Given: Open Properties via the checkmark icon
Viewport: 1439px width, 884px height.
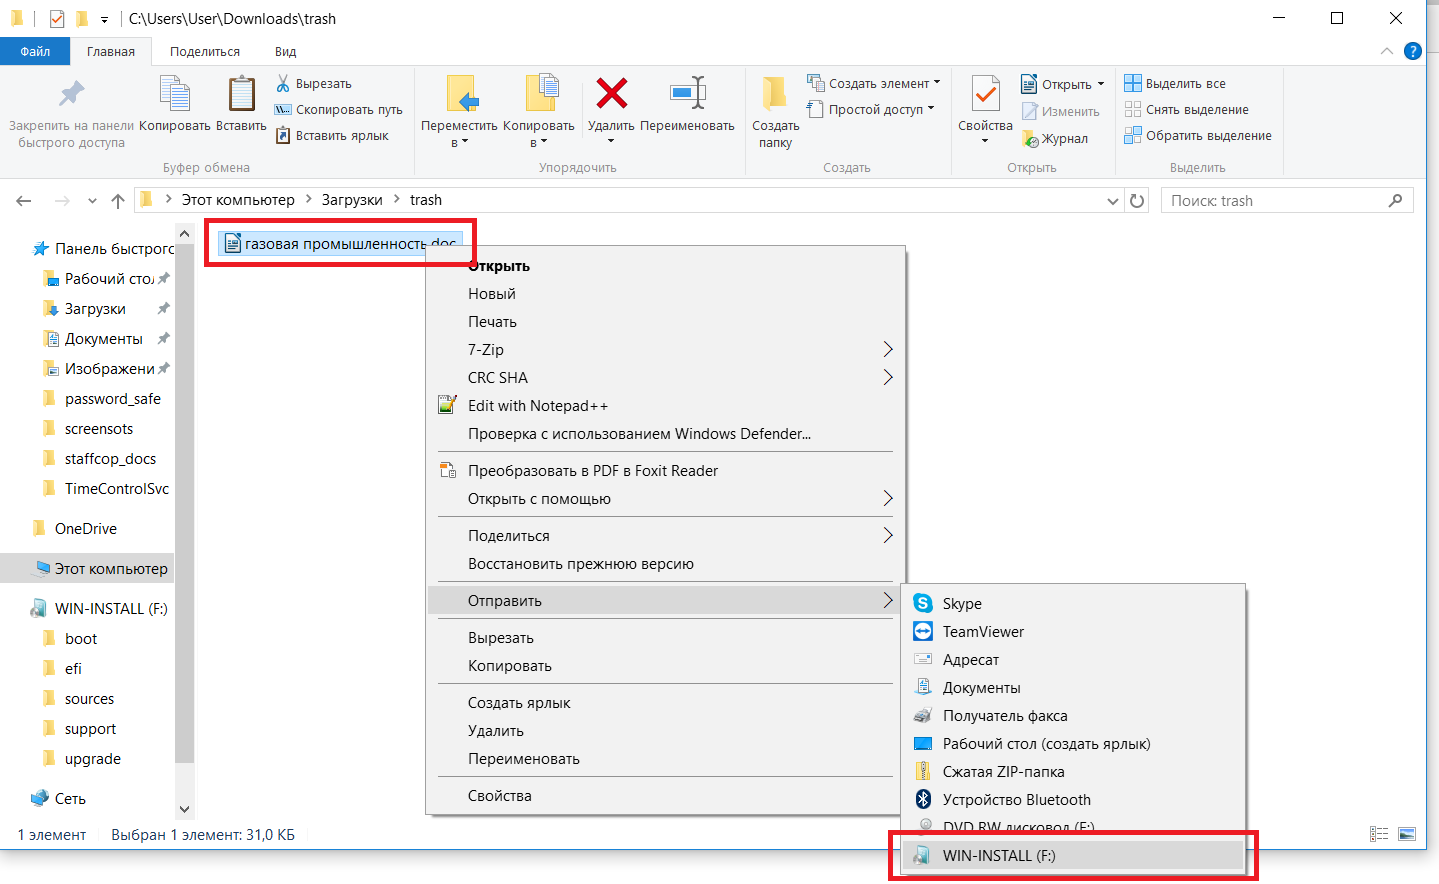Looking at the screenshot, I should 985,95.
